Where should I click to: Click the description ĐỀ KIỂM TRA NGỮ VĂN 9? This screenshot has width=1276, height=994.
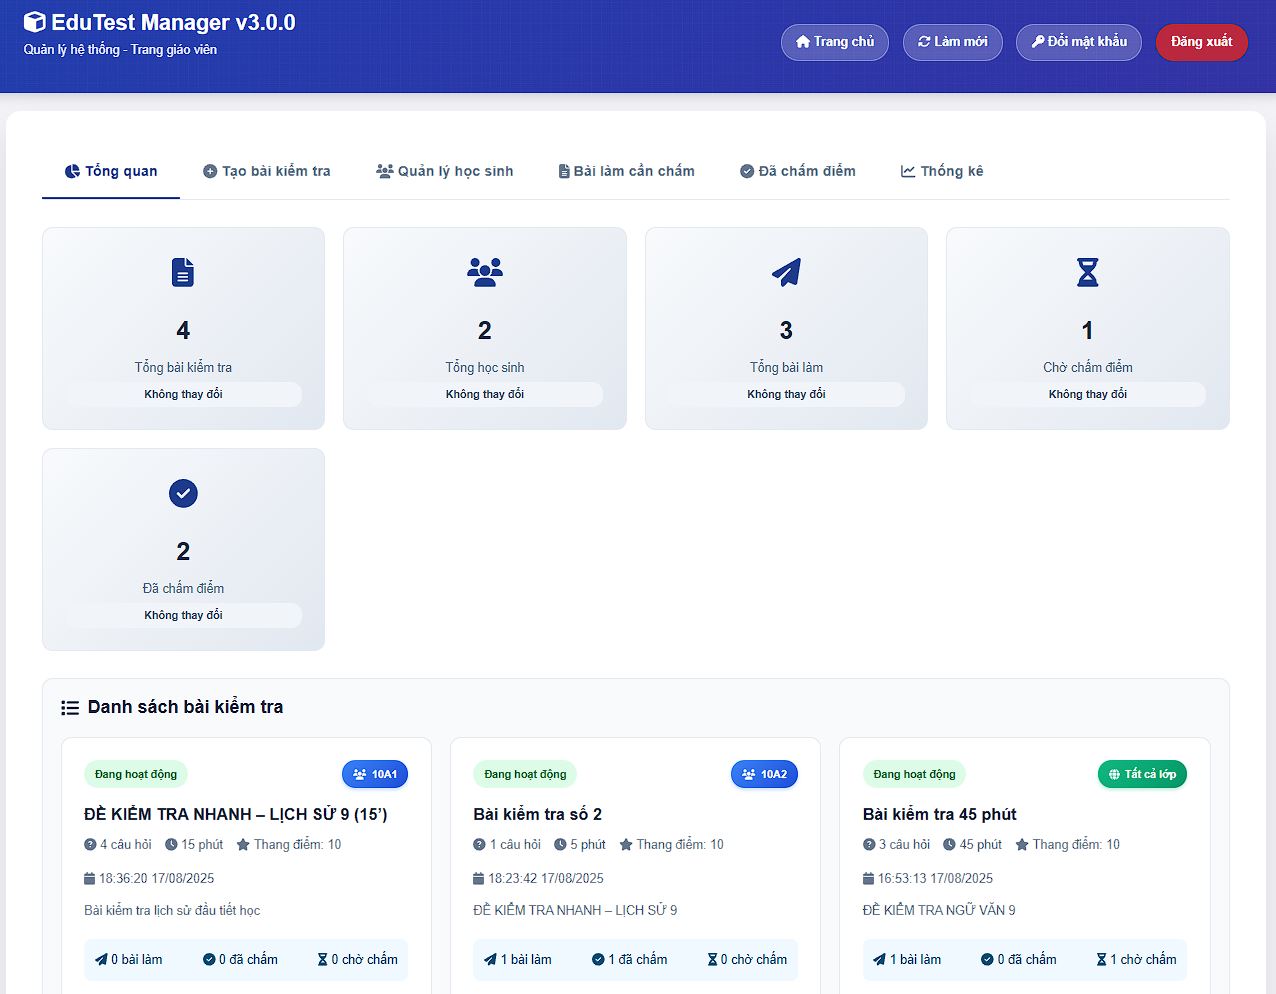939,910
